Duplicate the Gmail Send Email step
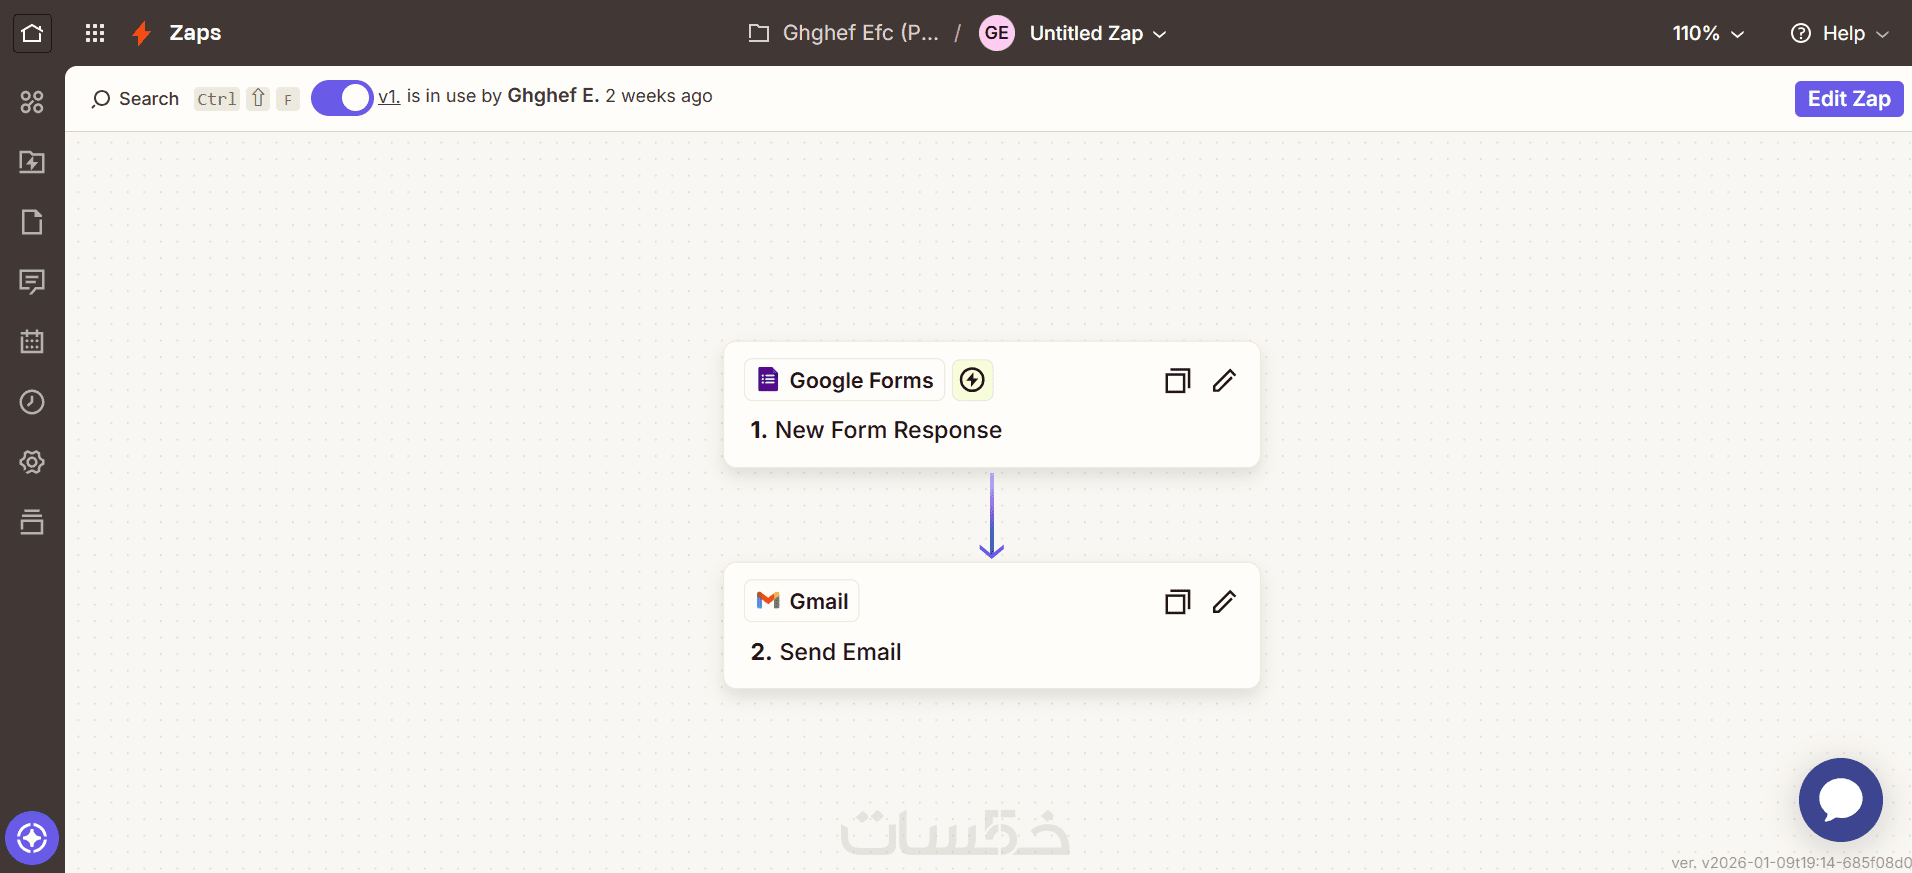 pos(1177,602)
